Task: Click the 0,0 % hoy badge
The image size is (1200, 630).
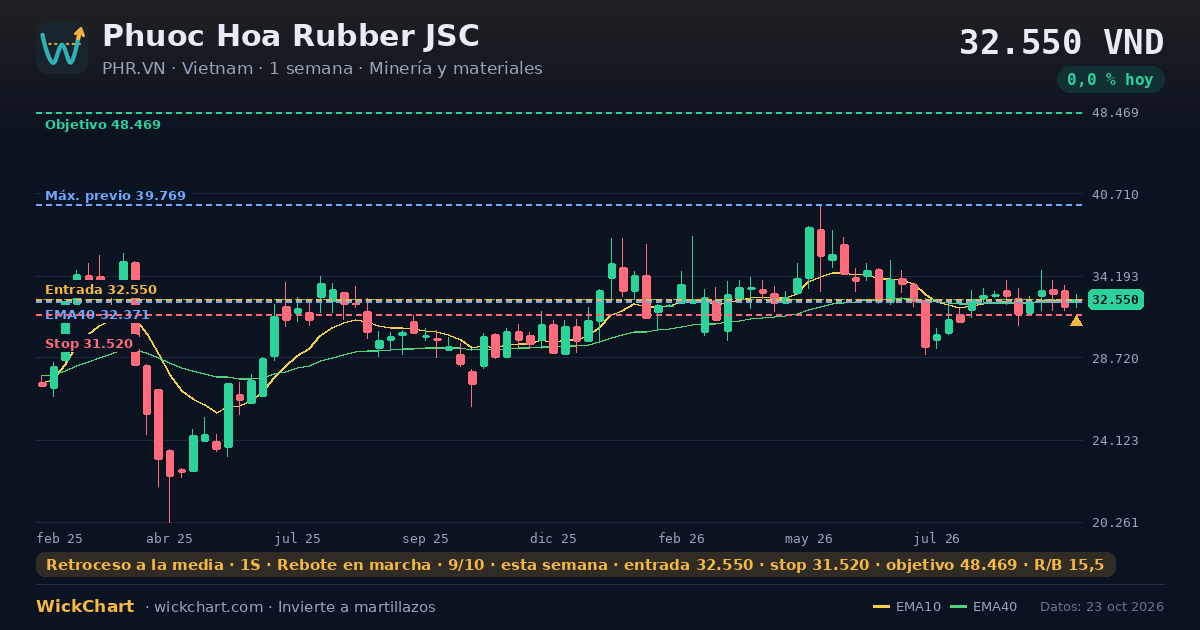Action: pos(1110,79)
